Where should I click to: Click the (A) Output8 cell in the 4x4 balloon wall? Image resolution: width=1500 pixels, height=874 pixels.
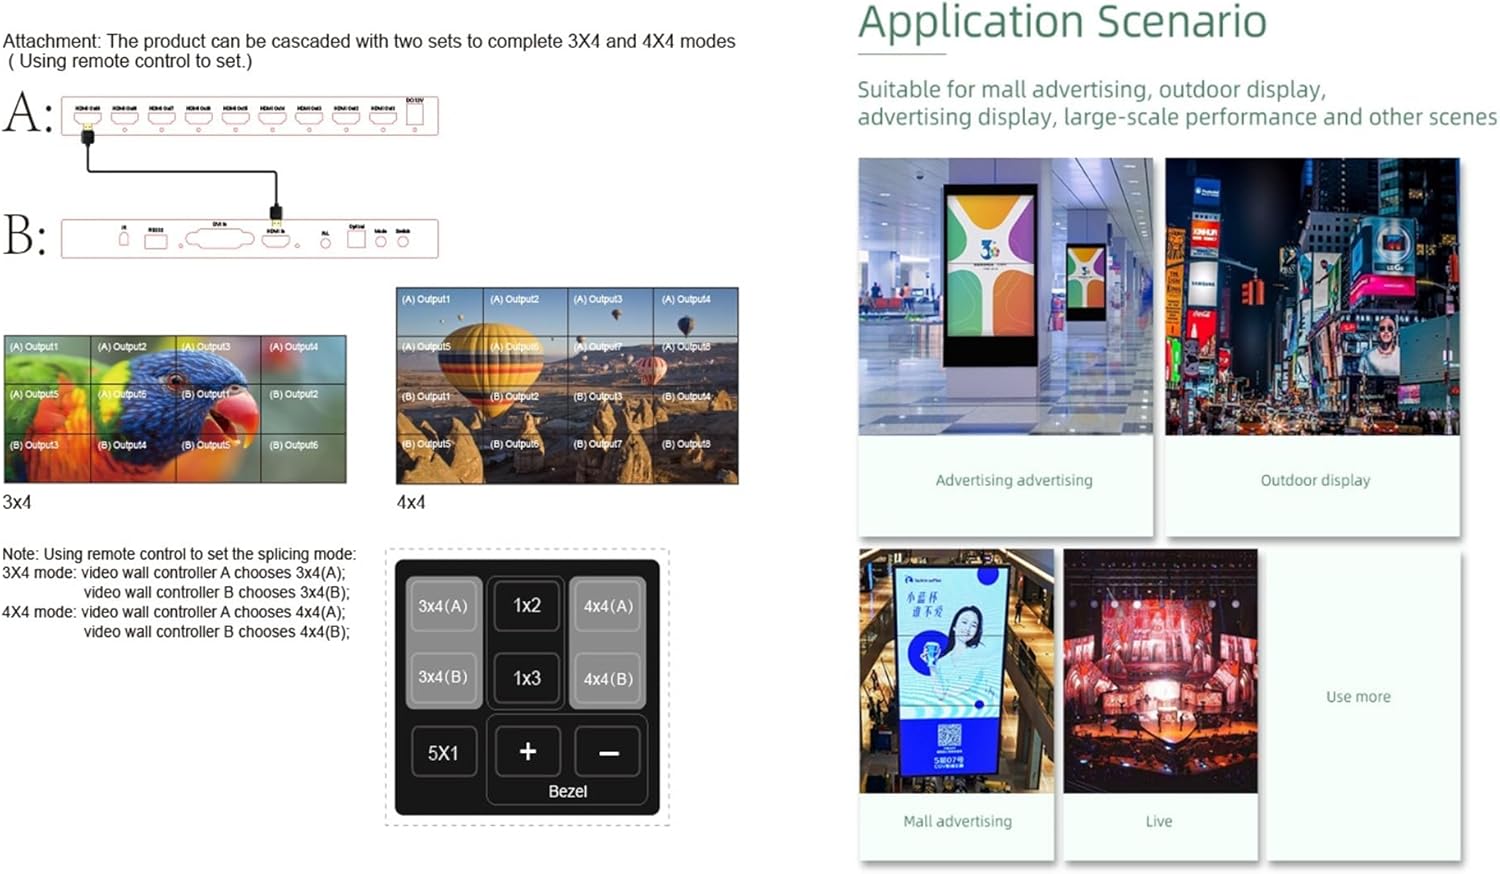click(x=696, y=360)
